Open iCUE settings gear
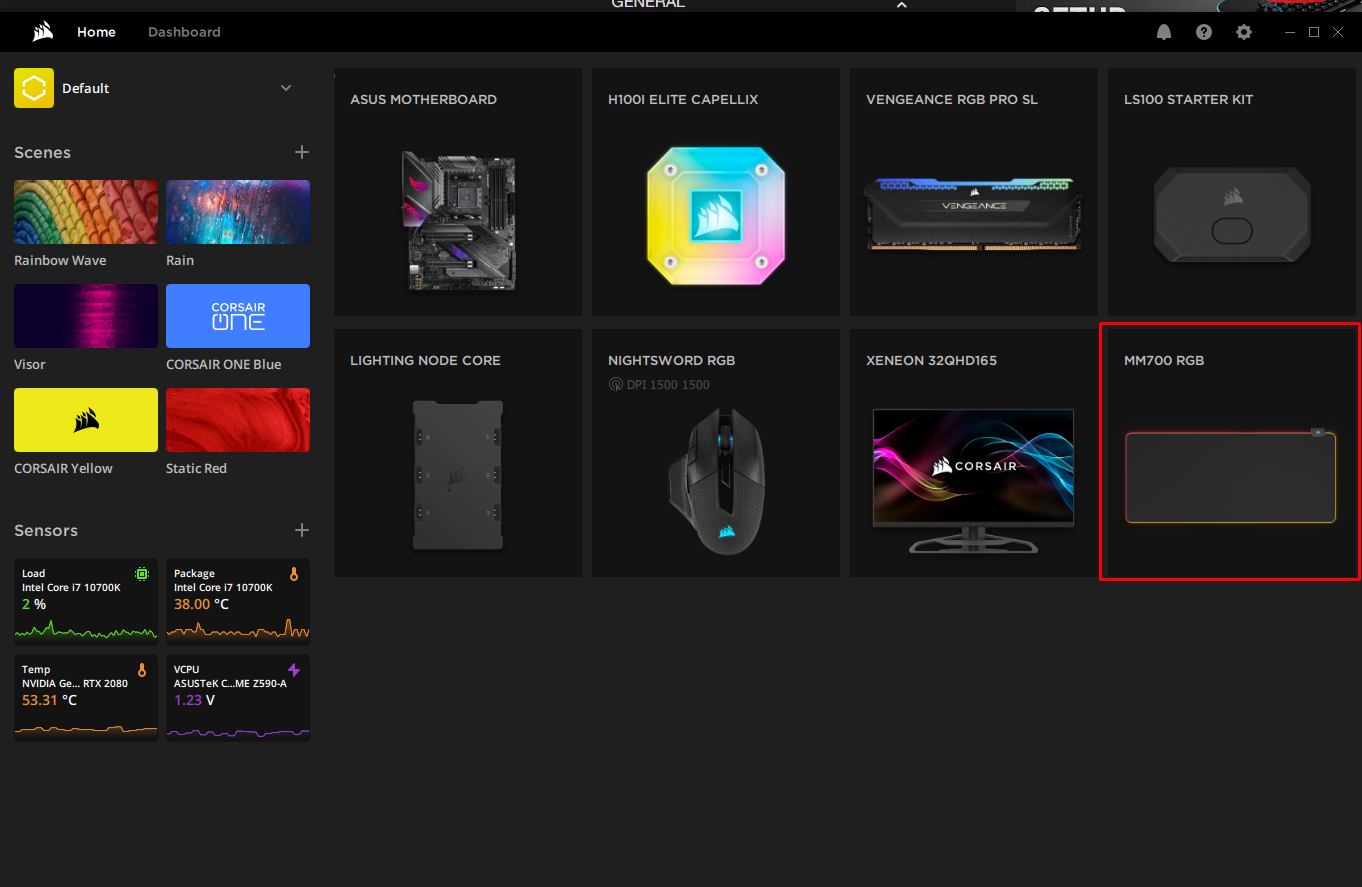Viewport: 1362px width, 887px height. point(1243,31)
